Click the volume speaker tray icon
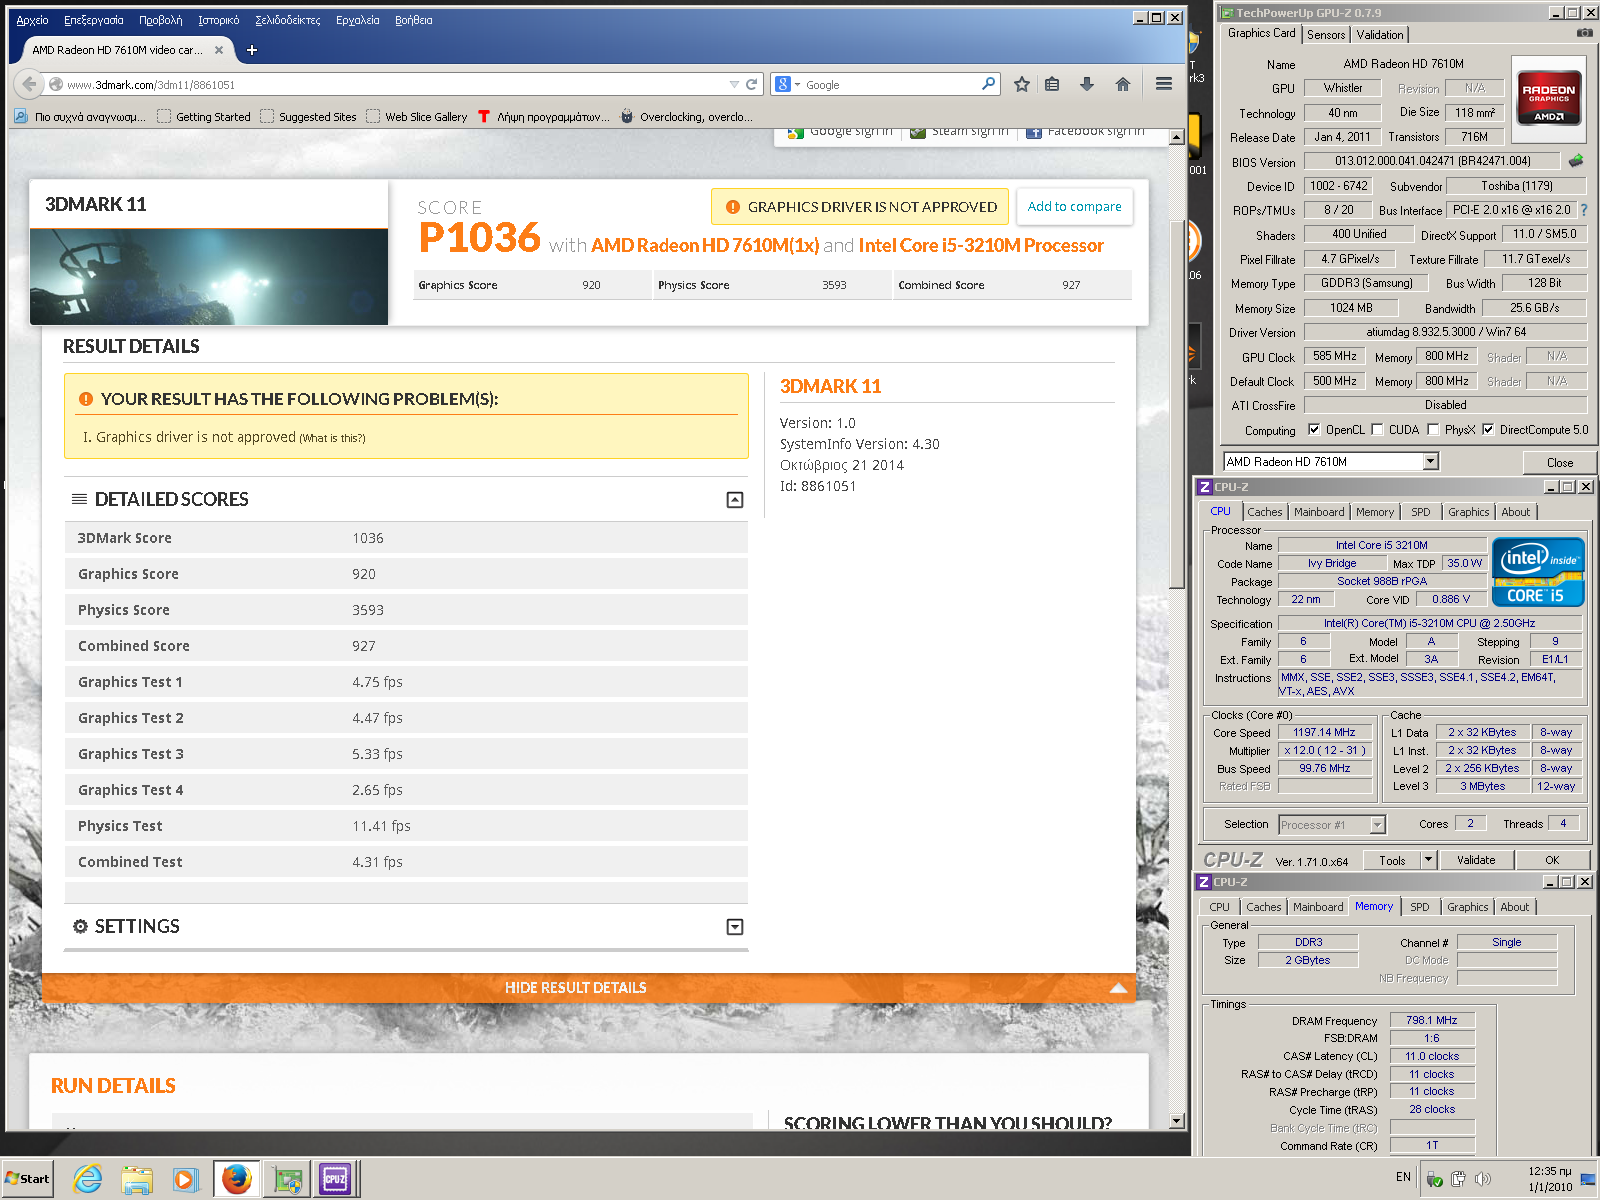The height and width of the screenshot is (1200, 1600). click(1482, 1178)
